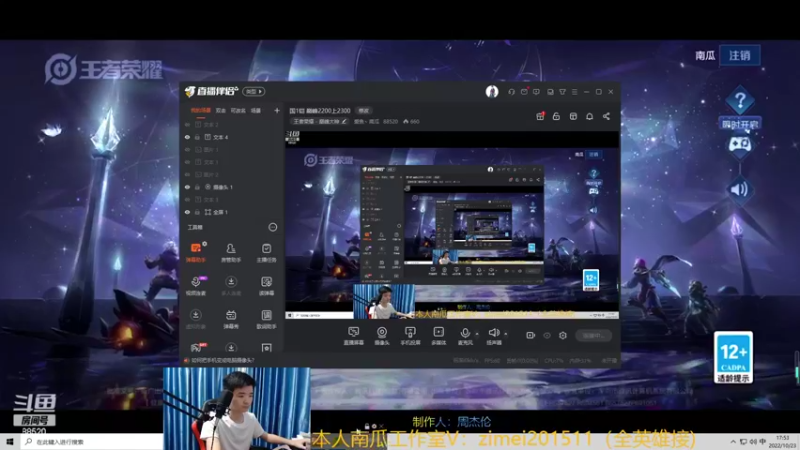Expand speaker options arrow
800x450 pixels.
coord(506,334)
